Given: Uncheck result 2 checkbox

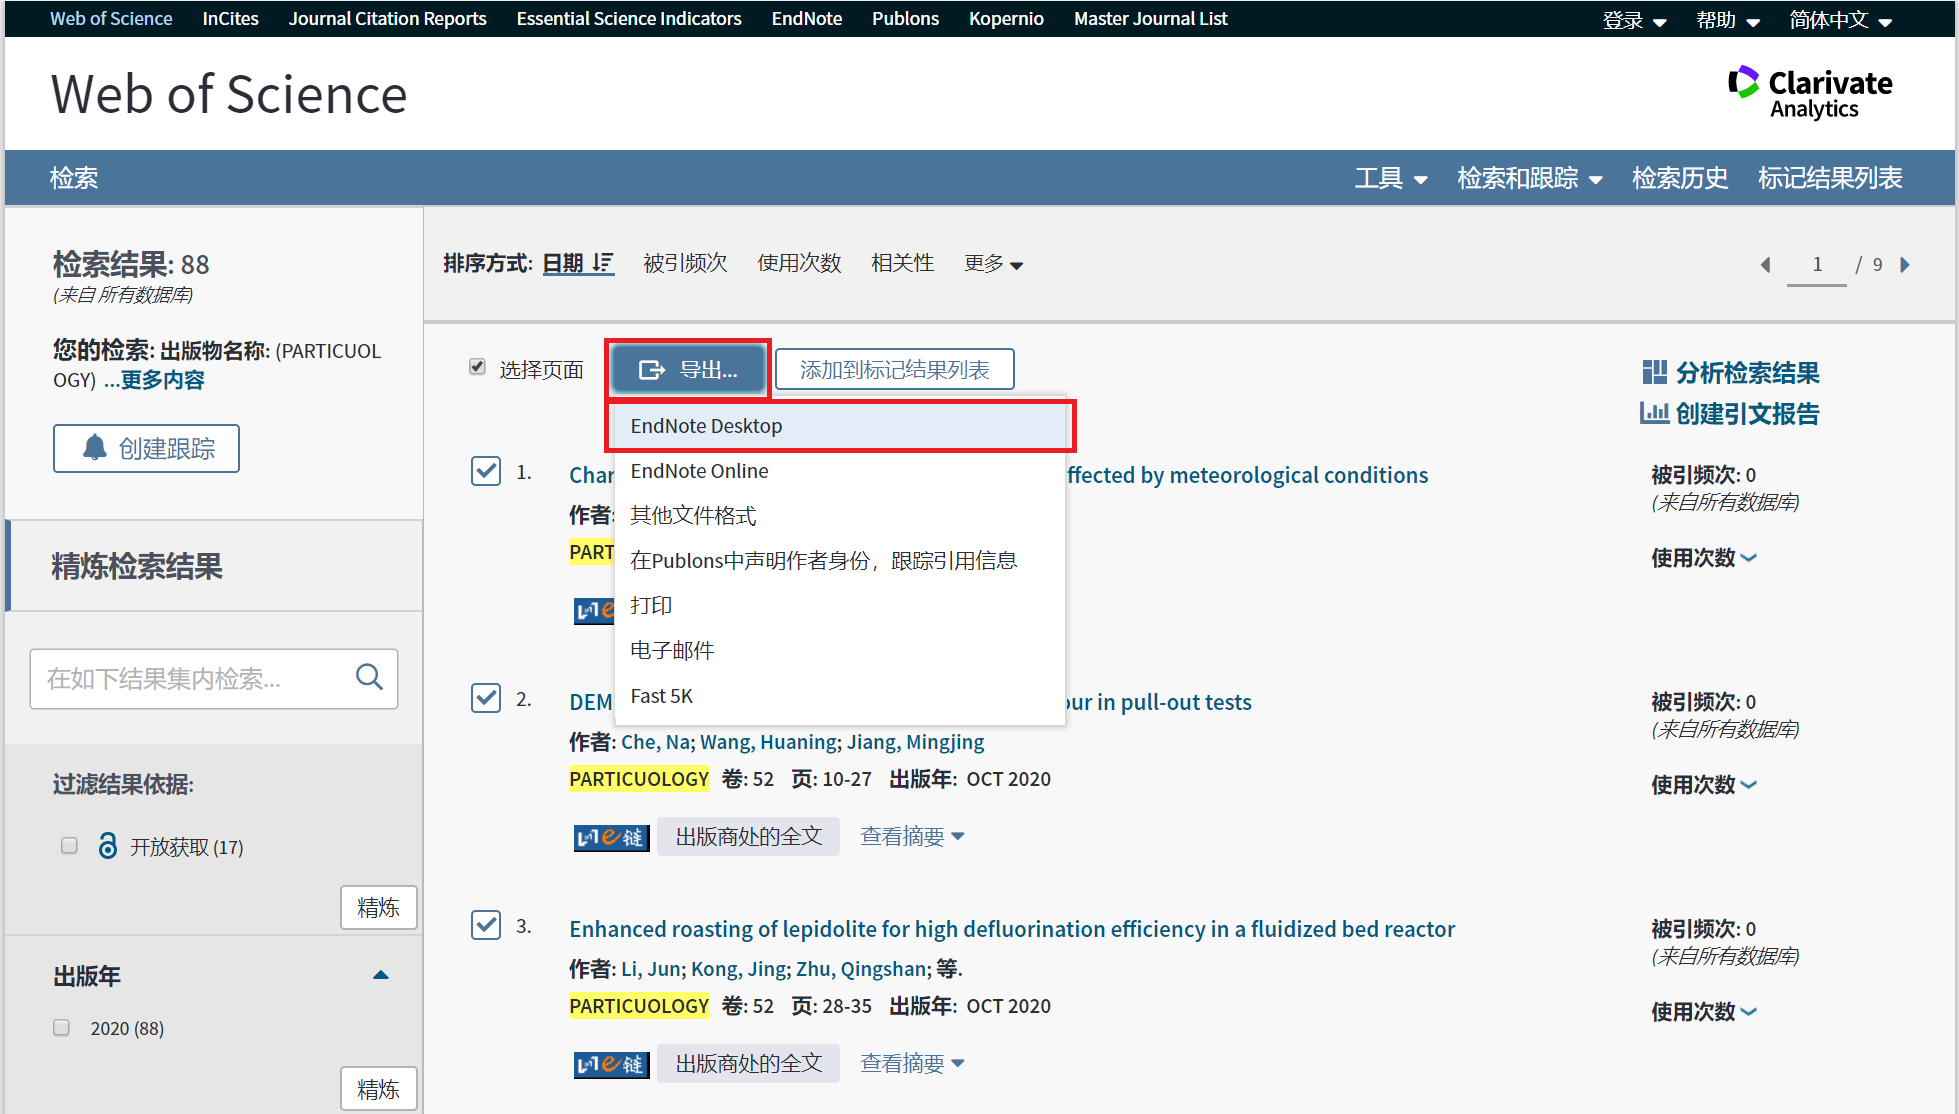Looking at the screenshot, I should pyautogui.click(x=486, y=698).
